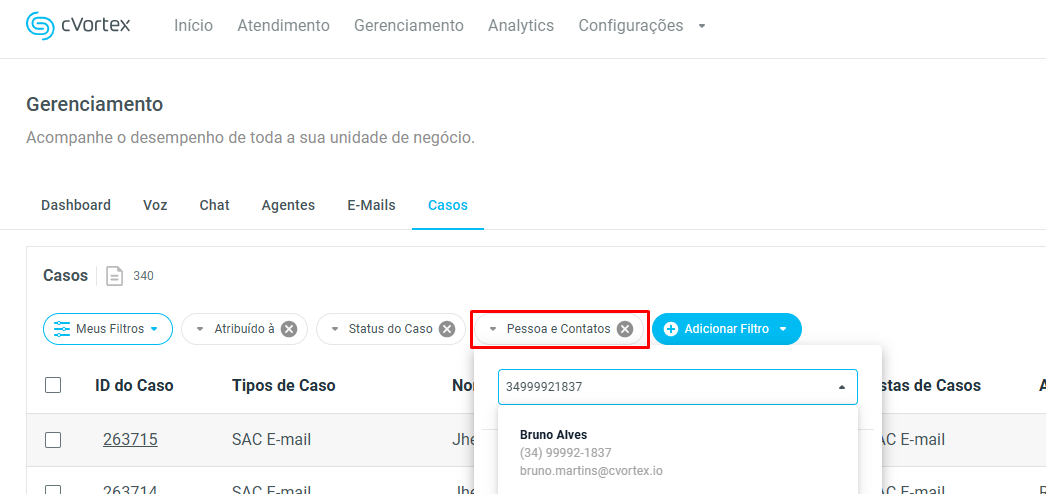Open case ID 263715 link
Viewport: 1046px width, 494px height.
click(x=130, y=440)
